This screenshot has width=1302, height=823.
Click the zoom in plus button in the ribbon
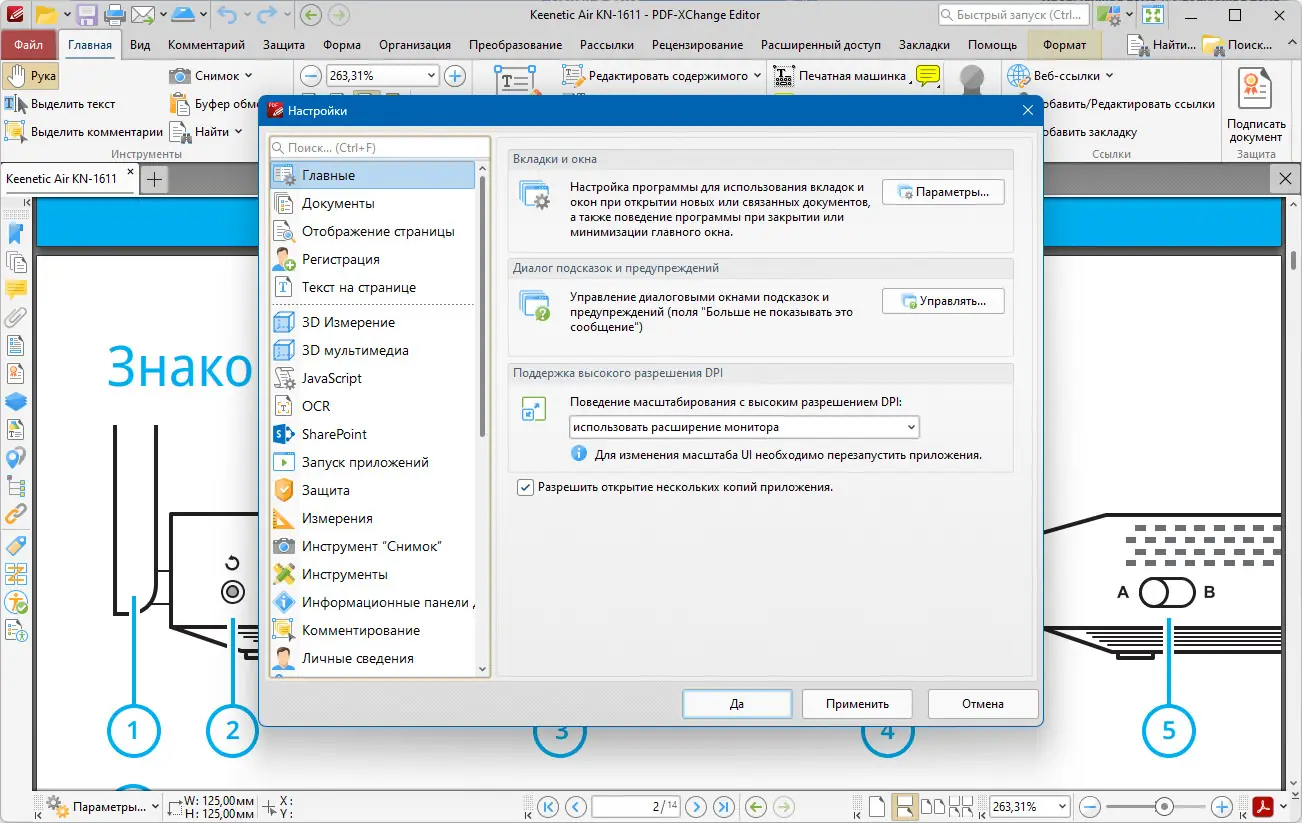pos(455,76)
